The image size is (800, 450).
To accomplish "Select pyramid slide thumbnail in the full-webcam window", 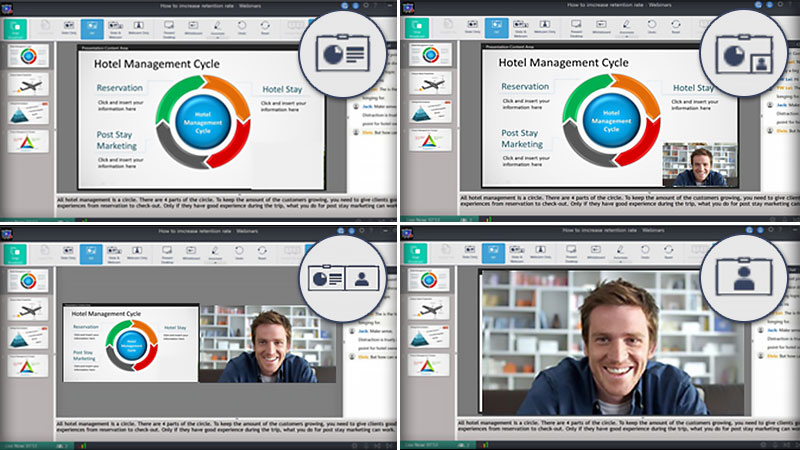I will click(x=429, y=337).
